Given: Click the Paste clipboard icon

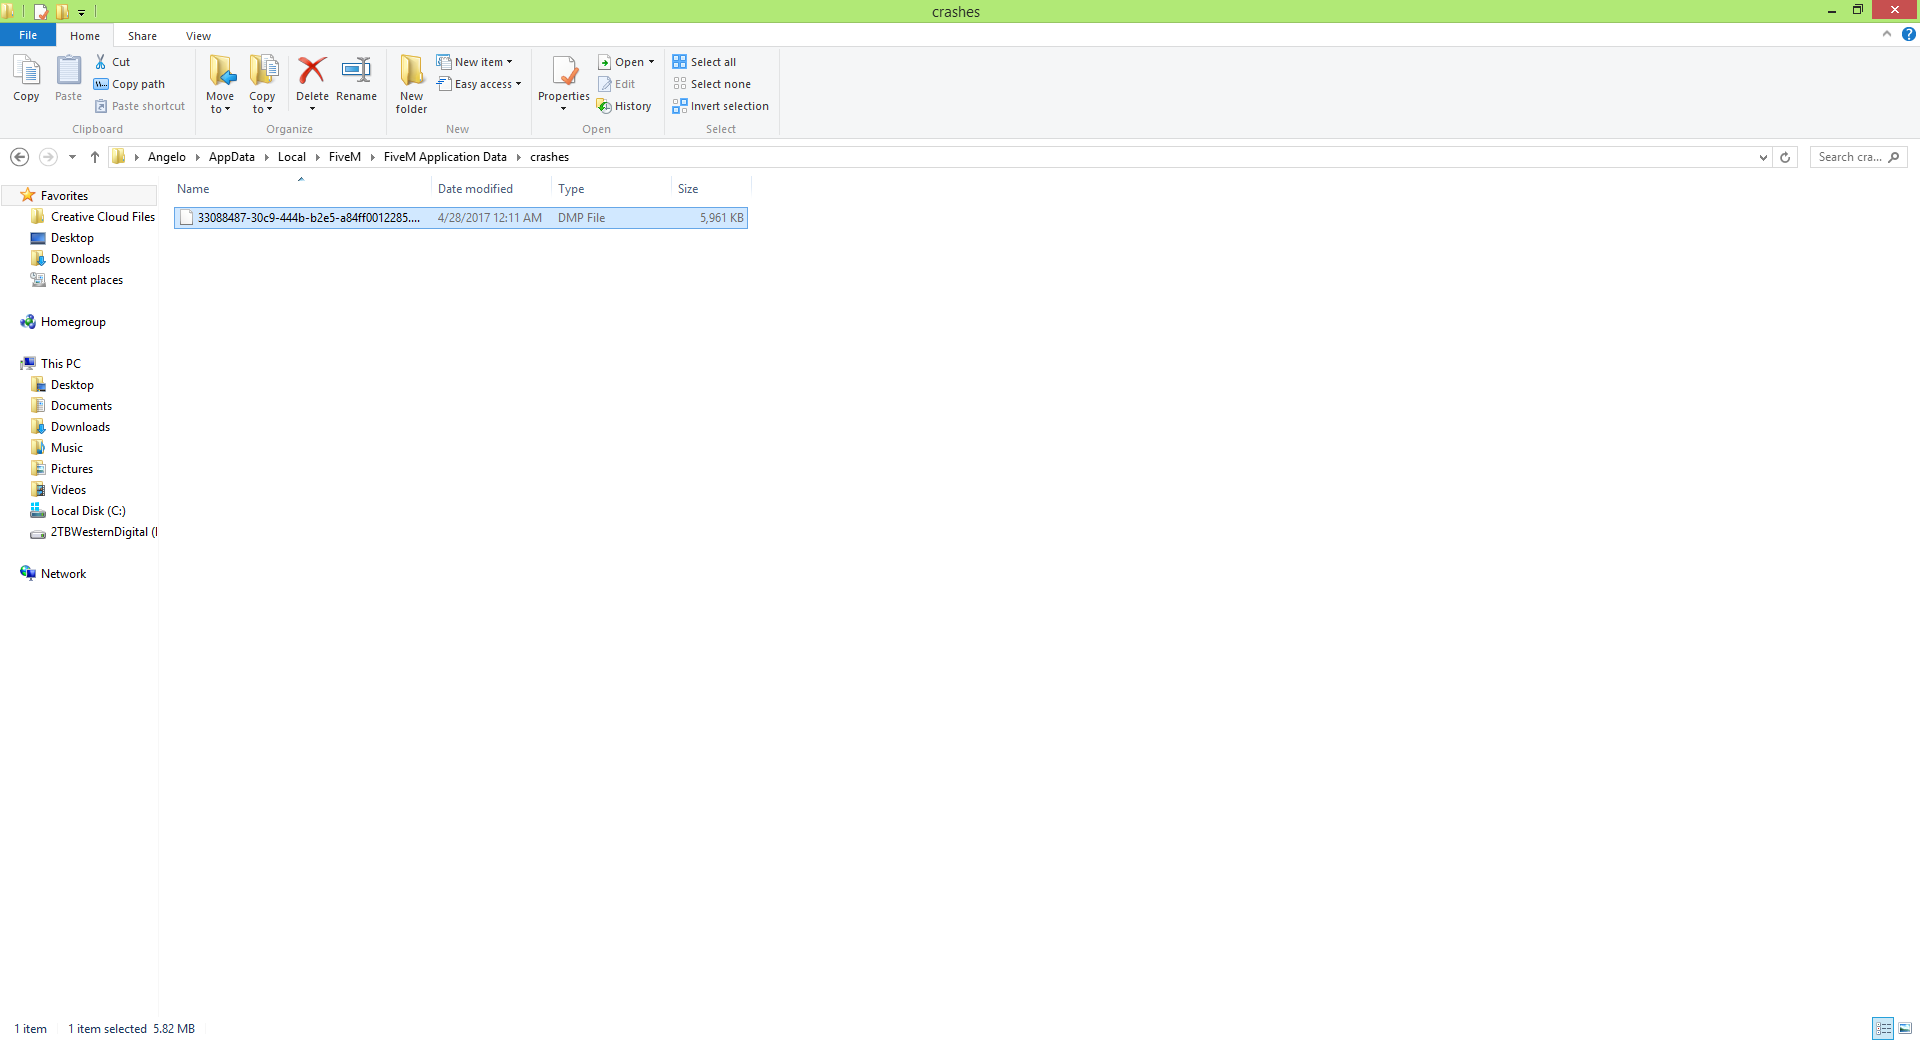Looking at the screenshot, I should point(68,78).
